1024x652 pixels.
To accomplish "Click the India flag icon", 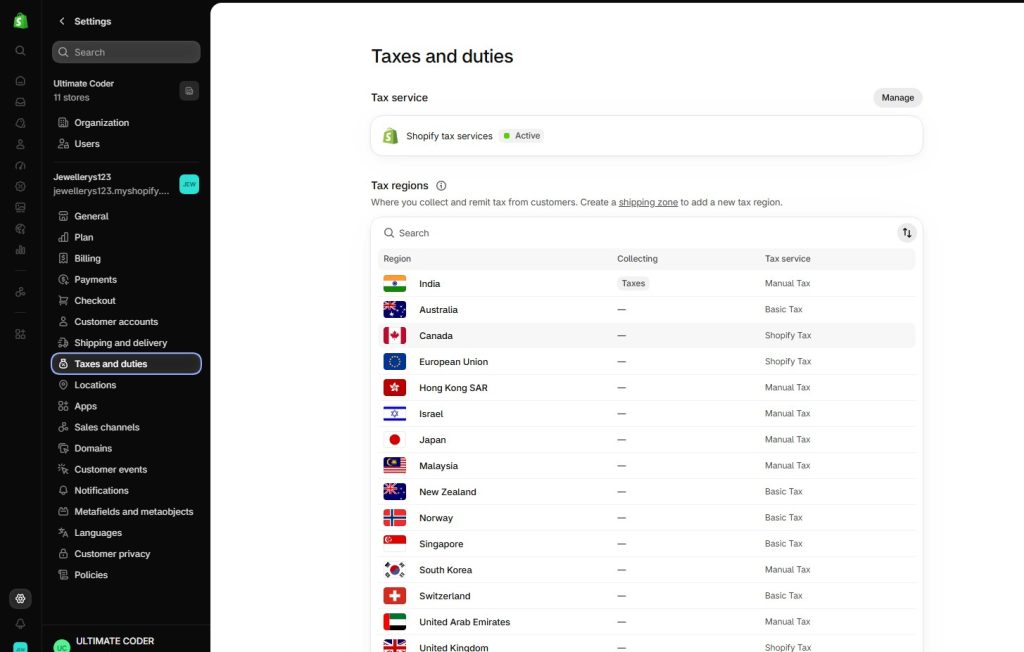I will pos(394,284).
